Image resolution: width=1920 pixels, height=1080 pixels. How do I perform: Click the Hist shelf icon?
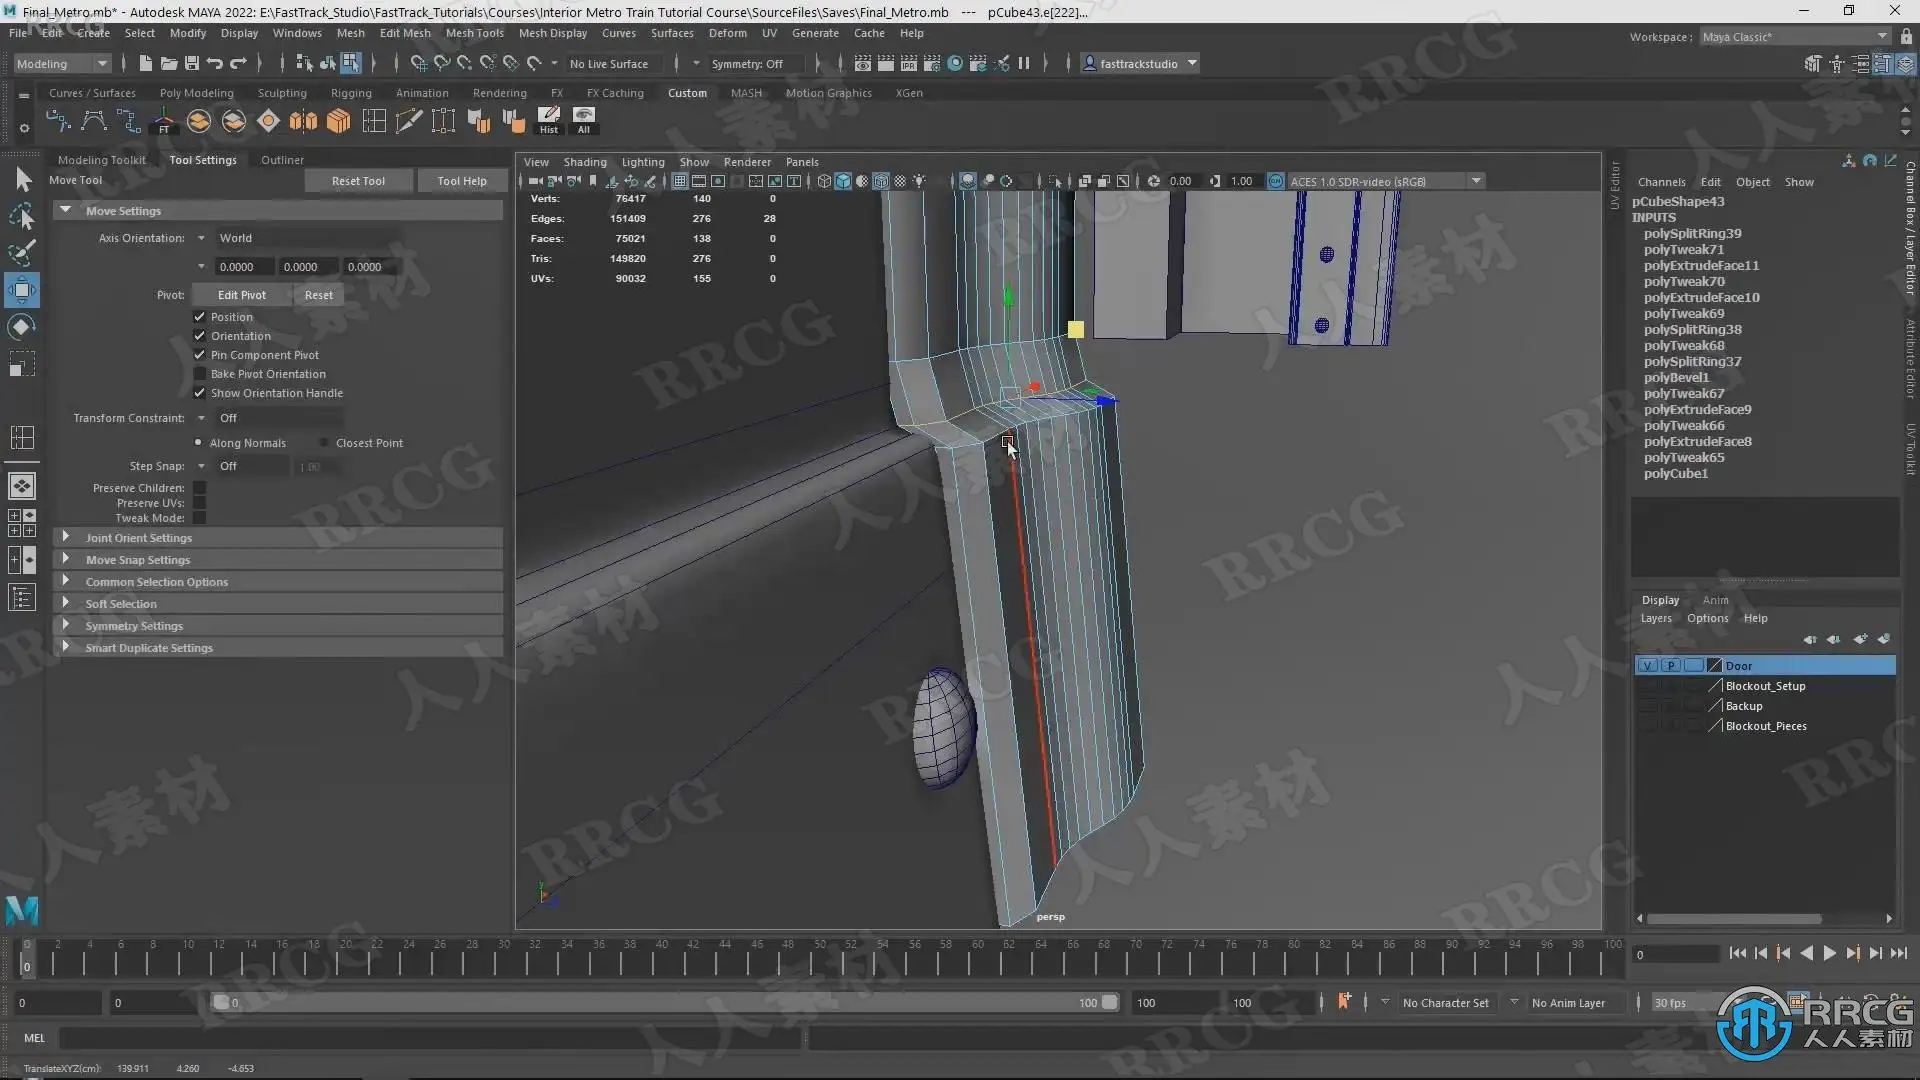point(549,120)
